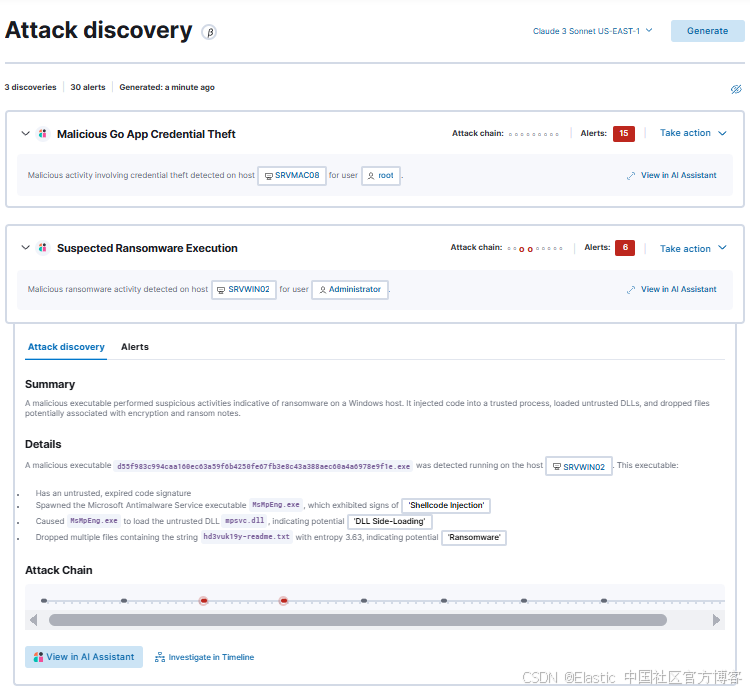This screenshot has height=691, width=750.
Task: Open the Claude 3 Sonnet US-EAST-1 connector dropdown
Action: pyautogui.click(x=593, y=31)
